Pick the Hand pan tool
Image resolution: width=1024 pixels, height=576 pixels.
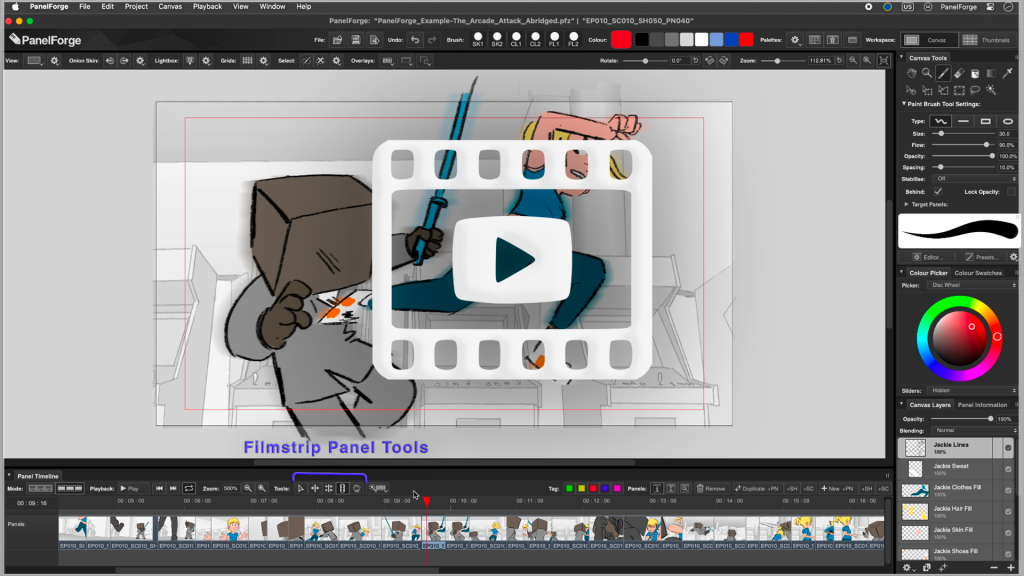click(911, 73)
